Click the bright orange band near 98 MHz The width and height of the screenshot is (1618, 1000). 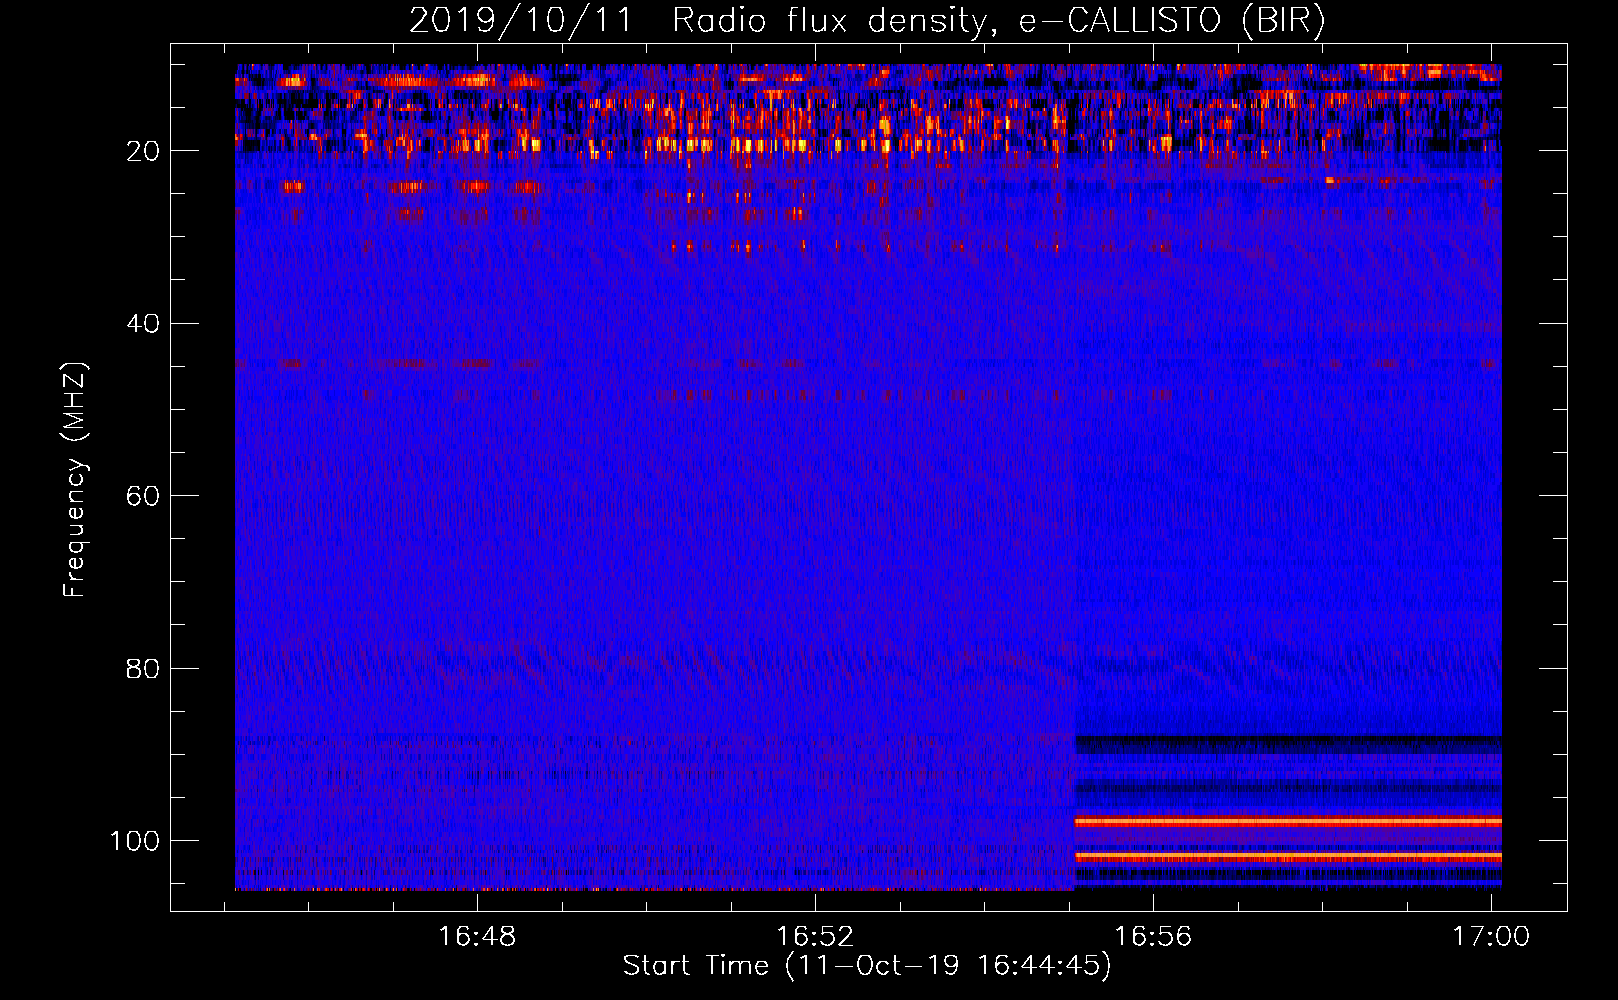pos(1287,822)
